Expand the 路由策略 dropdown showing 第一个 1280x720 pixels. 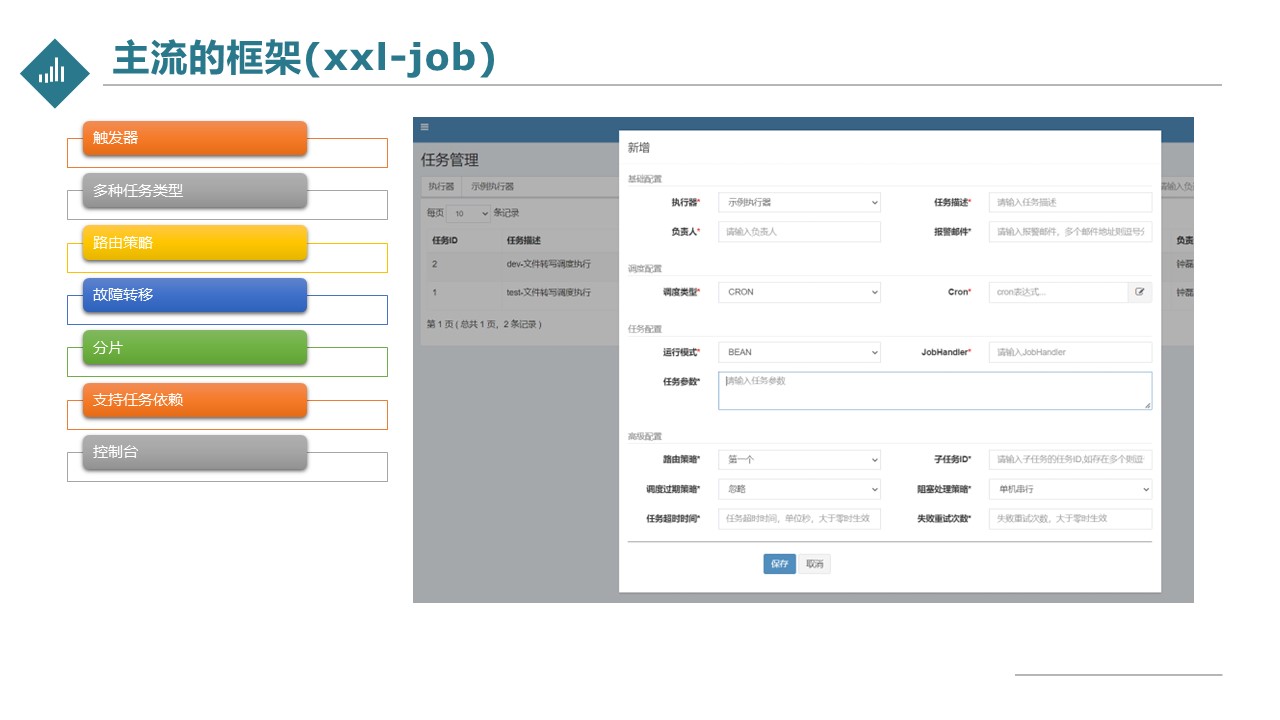(799, 460)
